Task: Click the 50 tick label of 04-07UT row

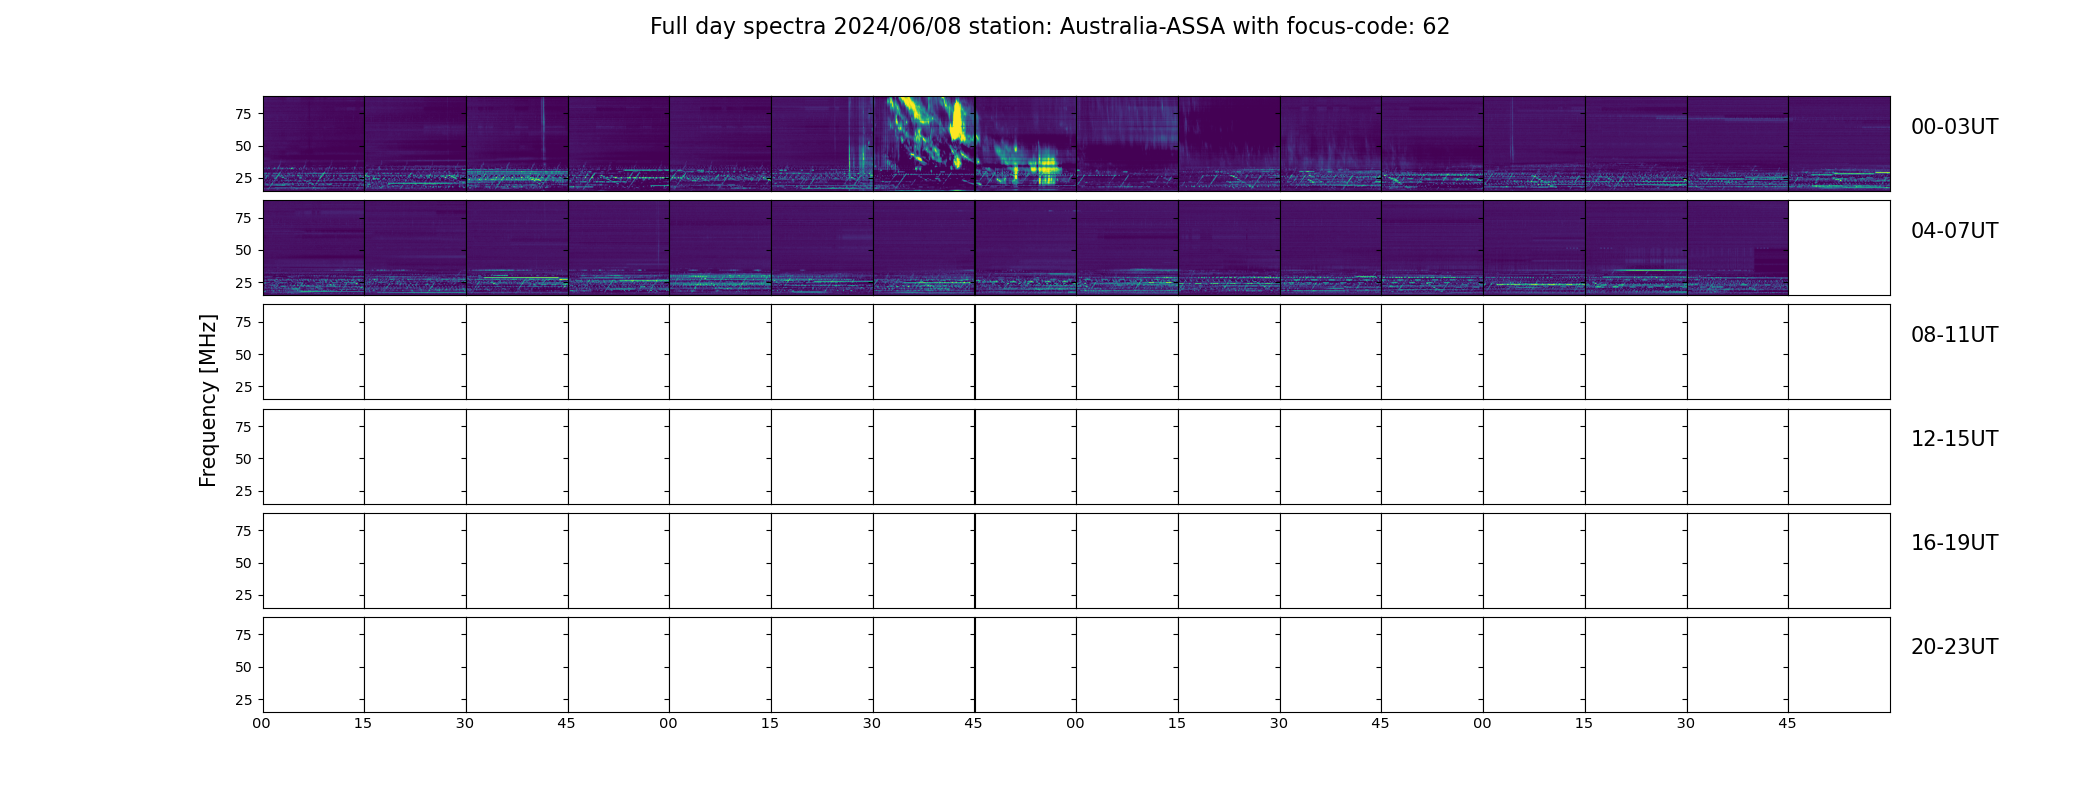Action: 243,250
